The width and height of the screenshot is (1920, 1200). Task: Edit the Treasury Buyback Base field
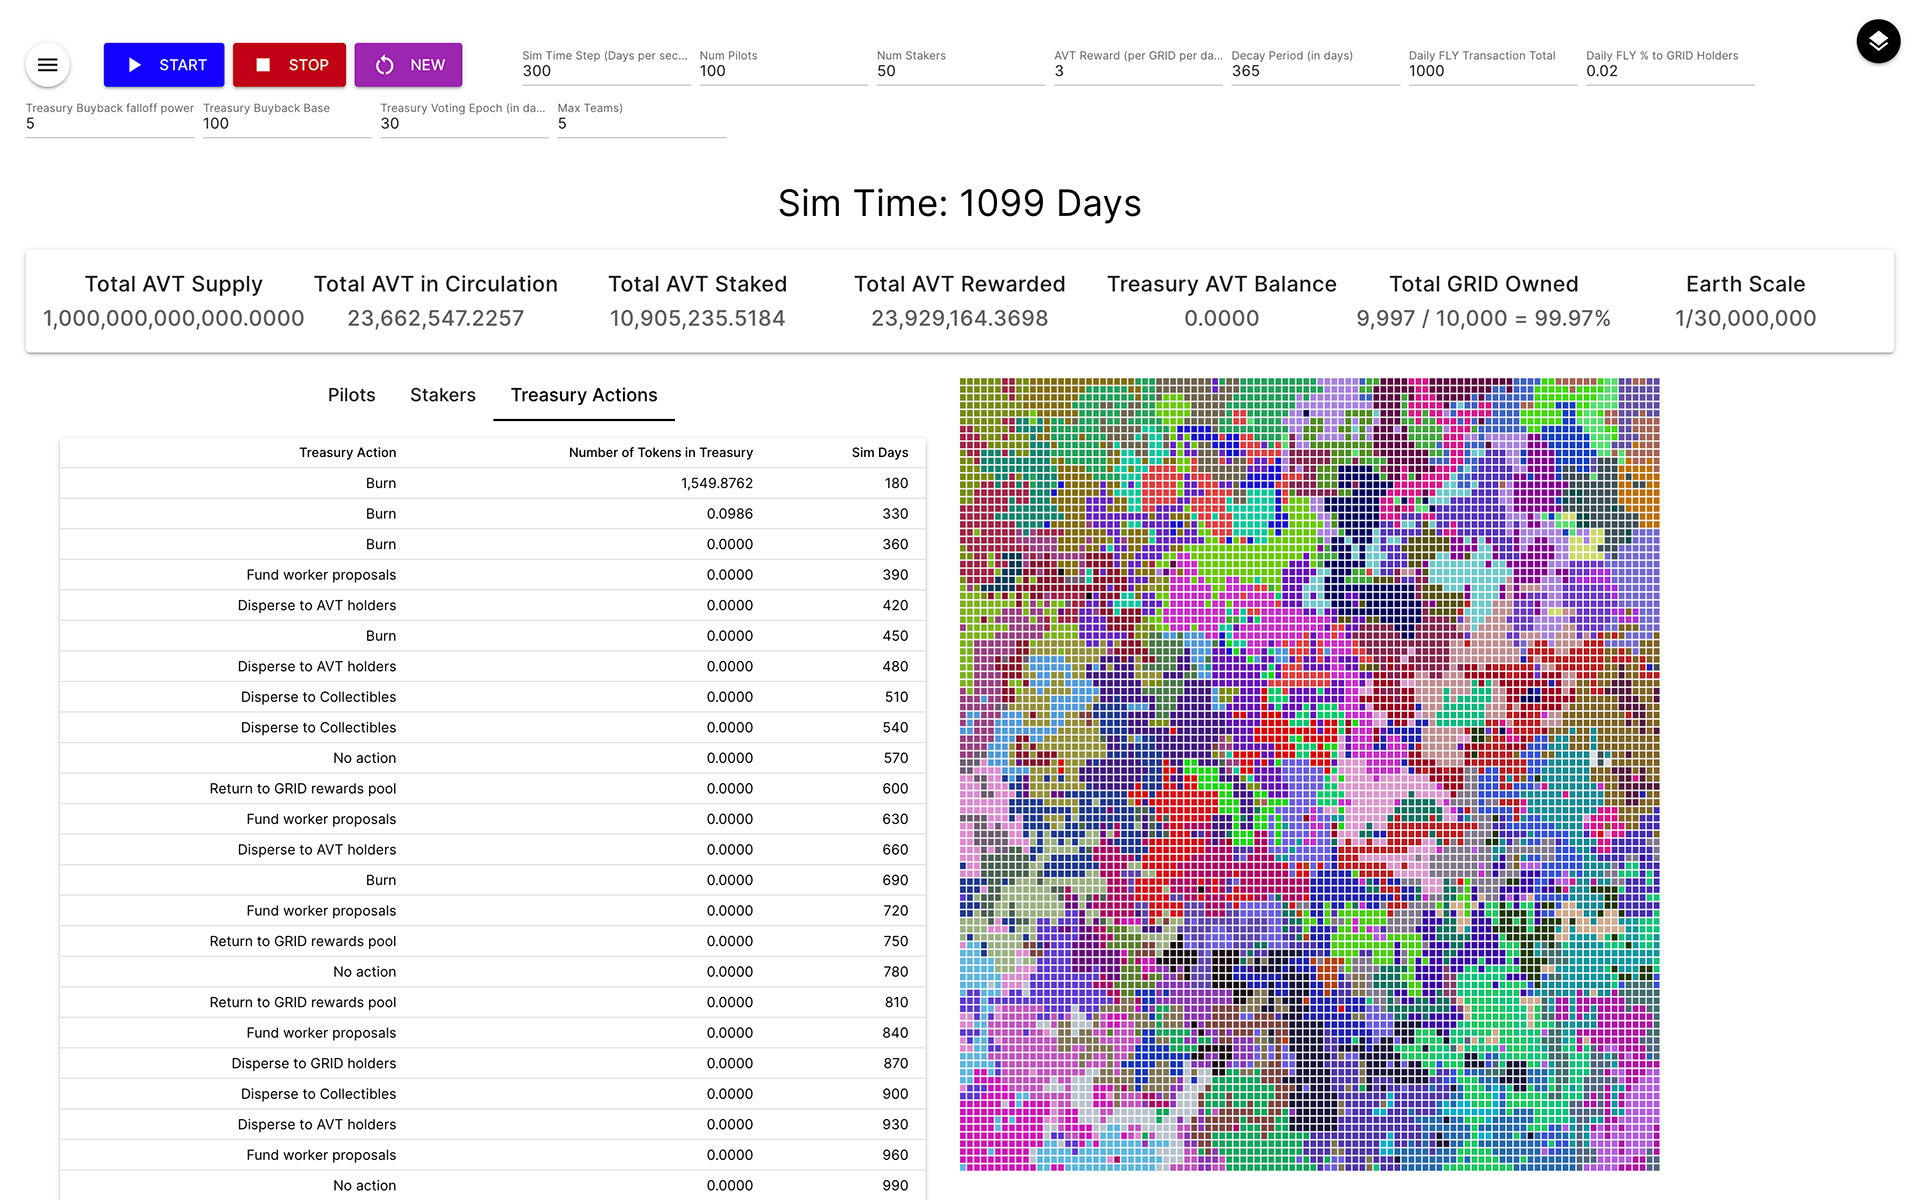[286, 124]
